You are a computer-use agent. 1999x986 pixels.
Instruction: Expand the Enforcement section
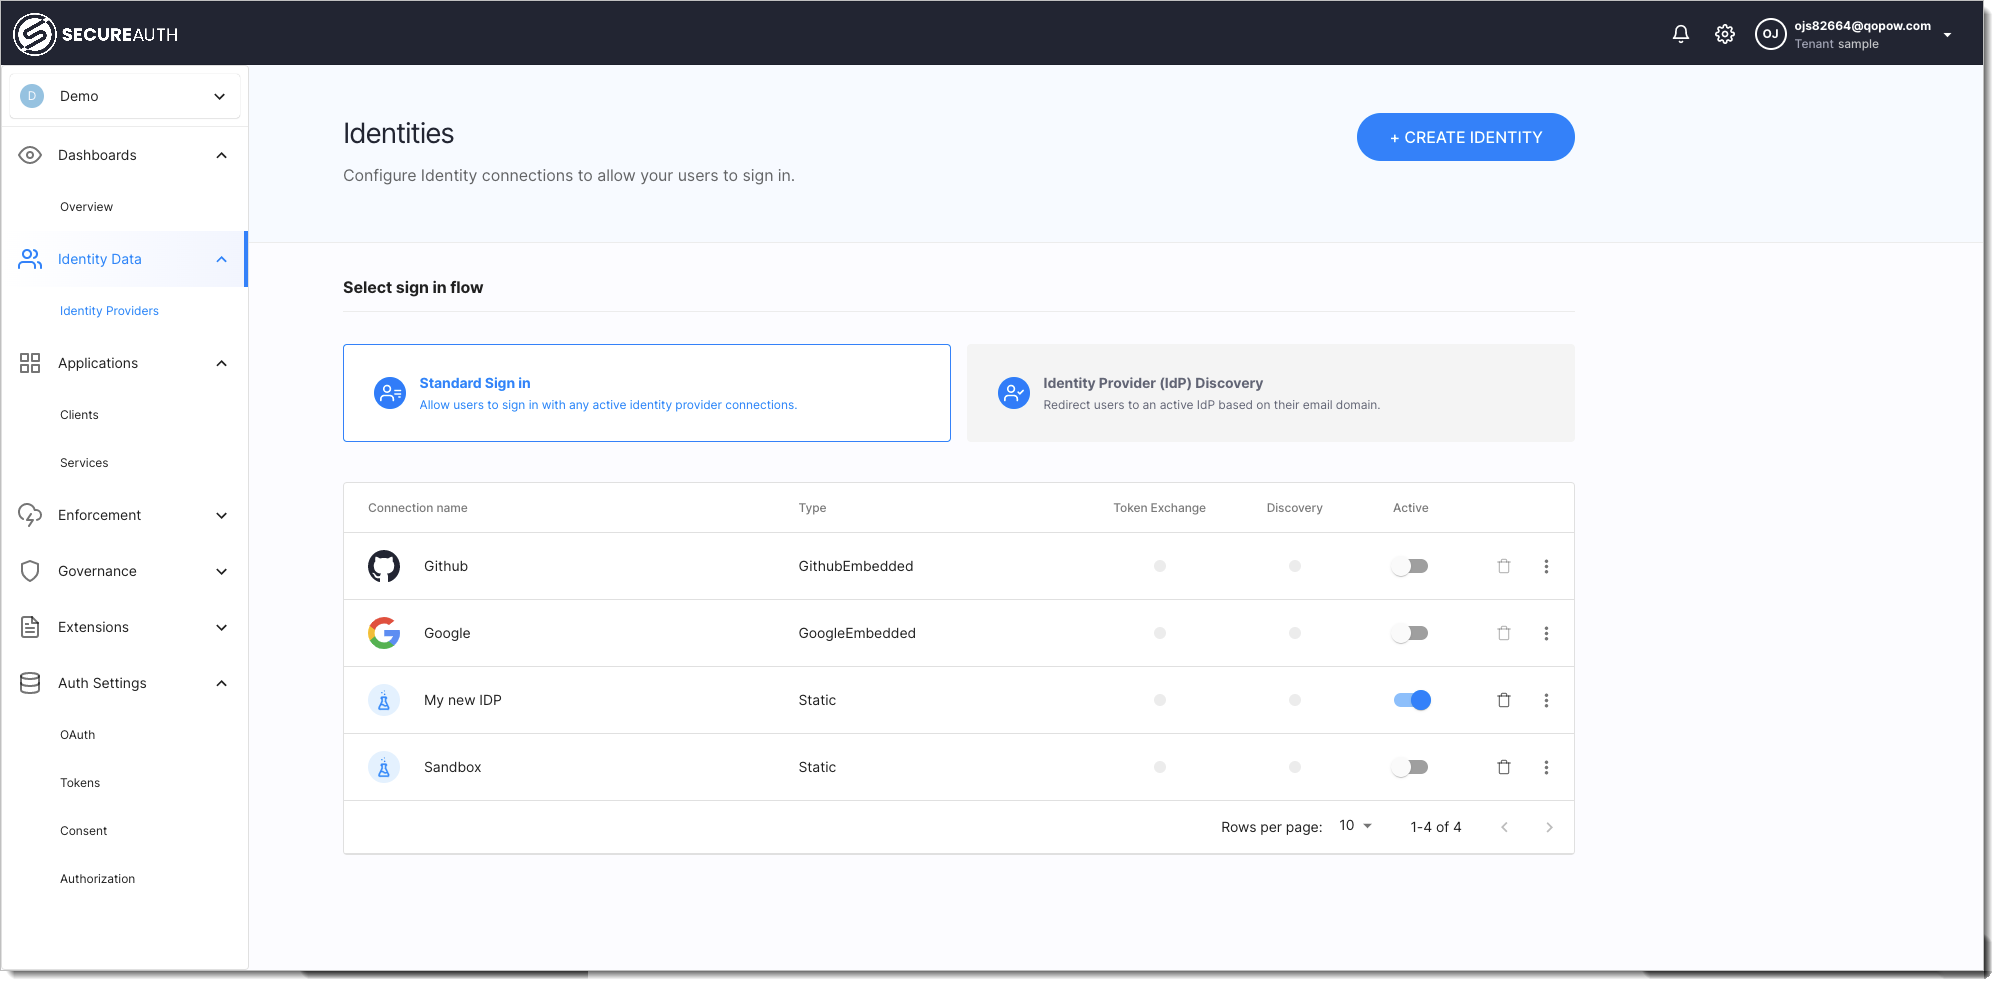click(222, 515)
